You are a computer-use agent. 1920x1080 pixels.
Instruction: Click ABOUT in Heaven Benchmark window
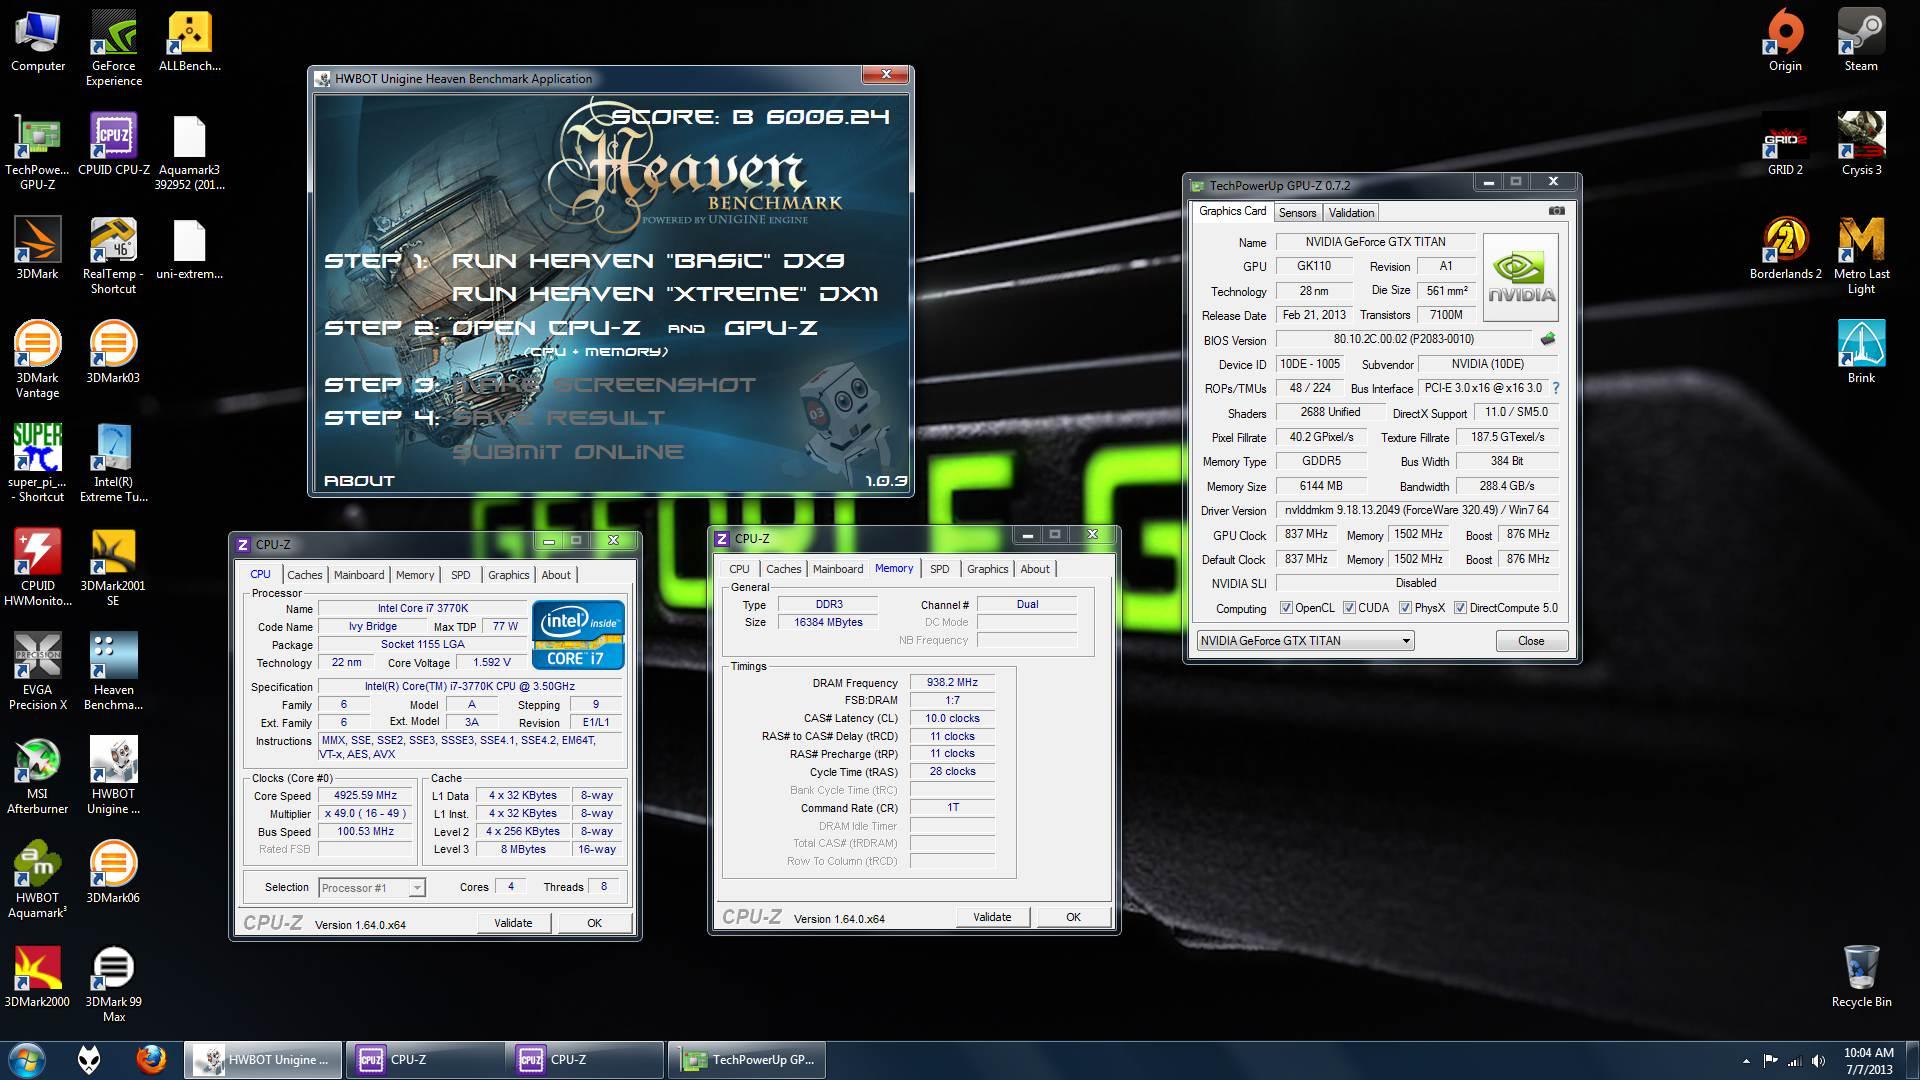pos(359,481)
